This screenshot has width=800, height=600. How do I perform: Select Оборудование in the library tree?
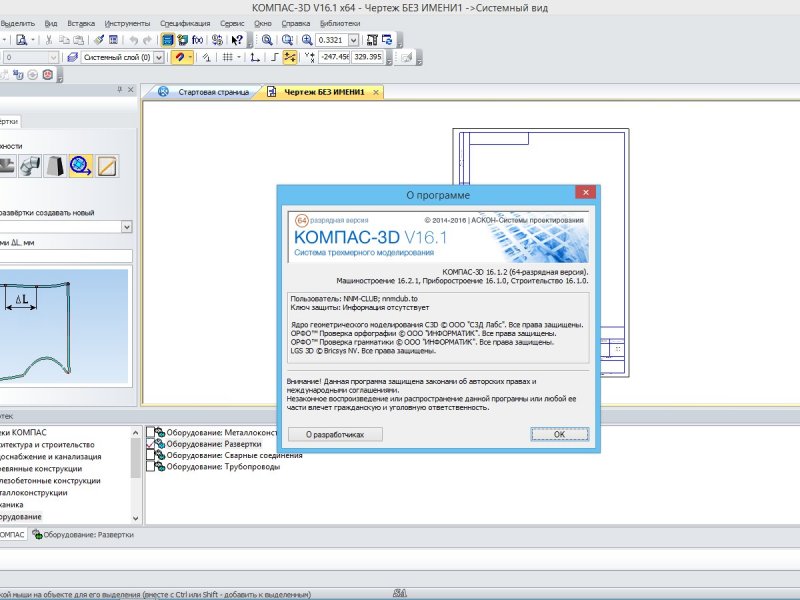coord(20,516)
